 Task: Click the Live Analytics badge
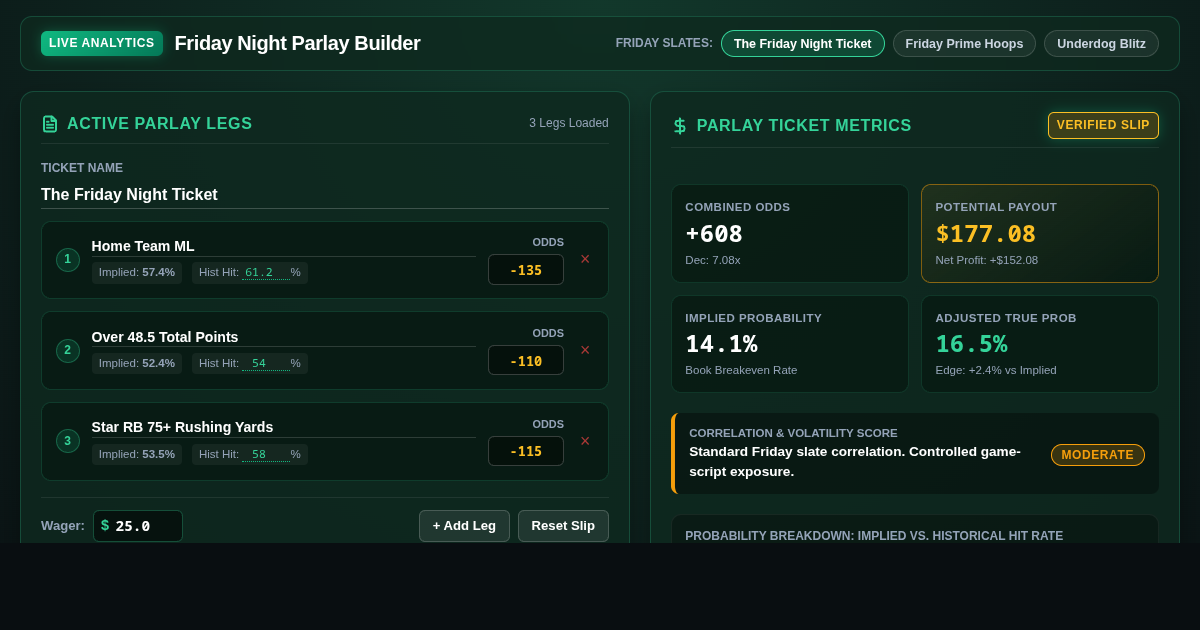click(x=102, y=43)
